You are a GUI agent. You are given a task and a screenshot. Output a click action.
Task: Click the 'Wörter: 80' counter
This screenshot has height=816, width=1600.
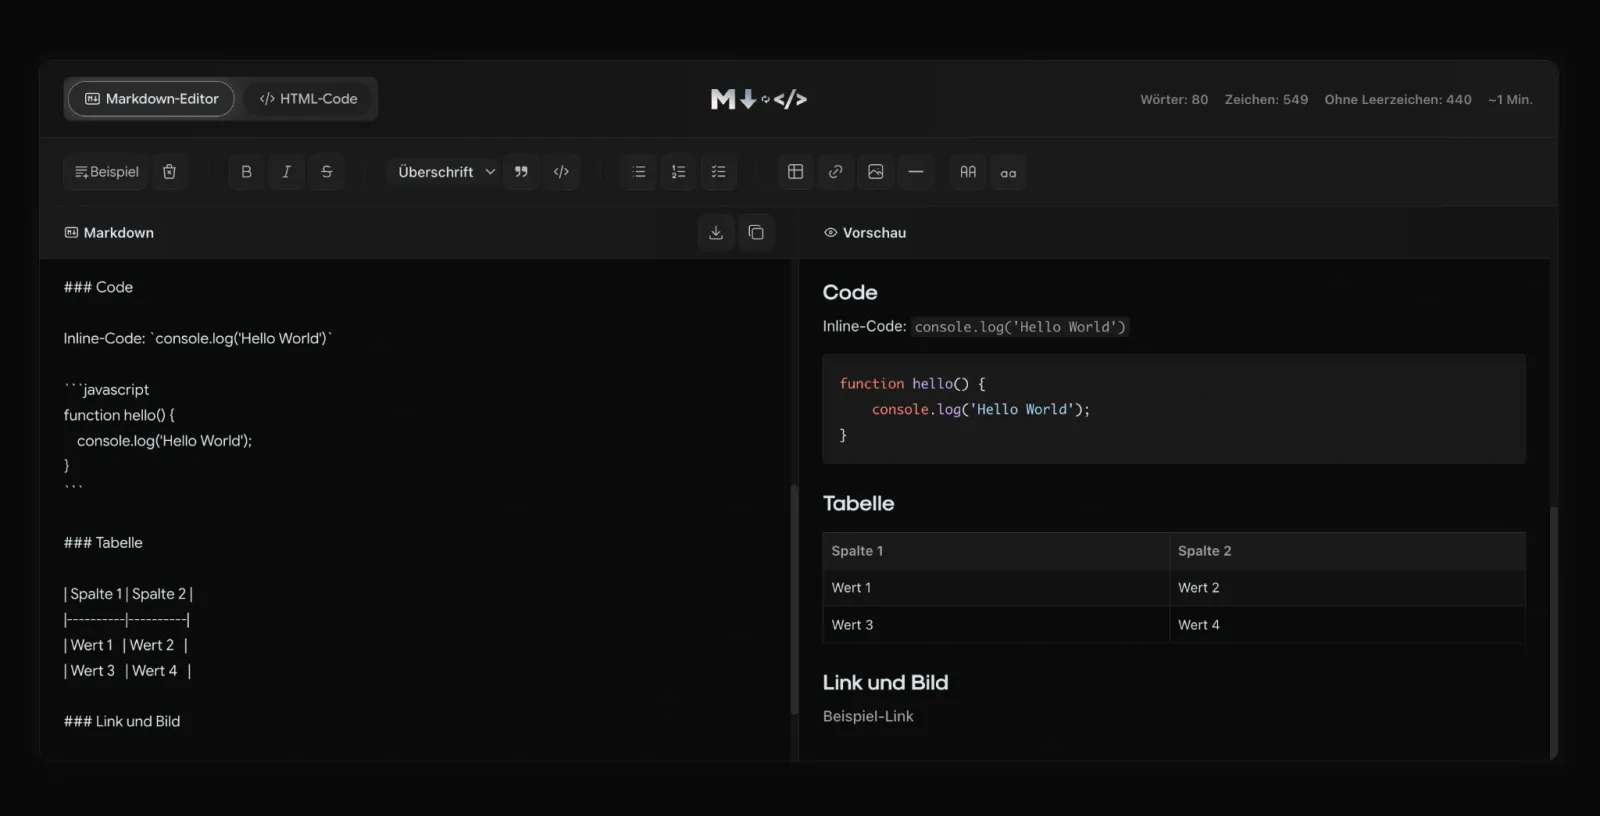1174,99
